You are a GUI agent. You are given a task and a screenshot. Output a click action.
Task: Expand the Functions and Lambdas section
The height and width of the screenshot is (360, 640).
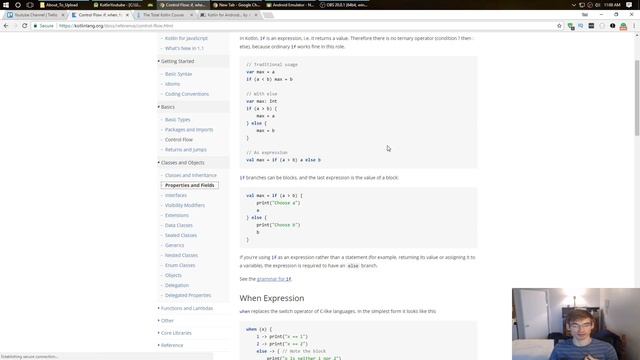187,308
